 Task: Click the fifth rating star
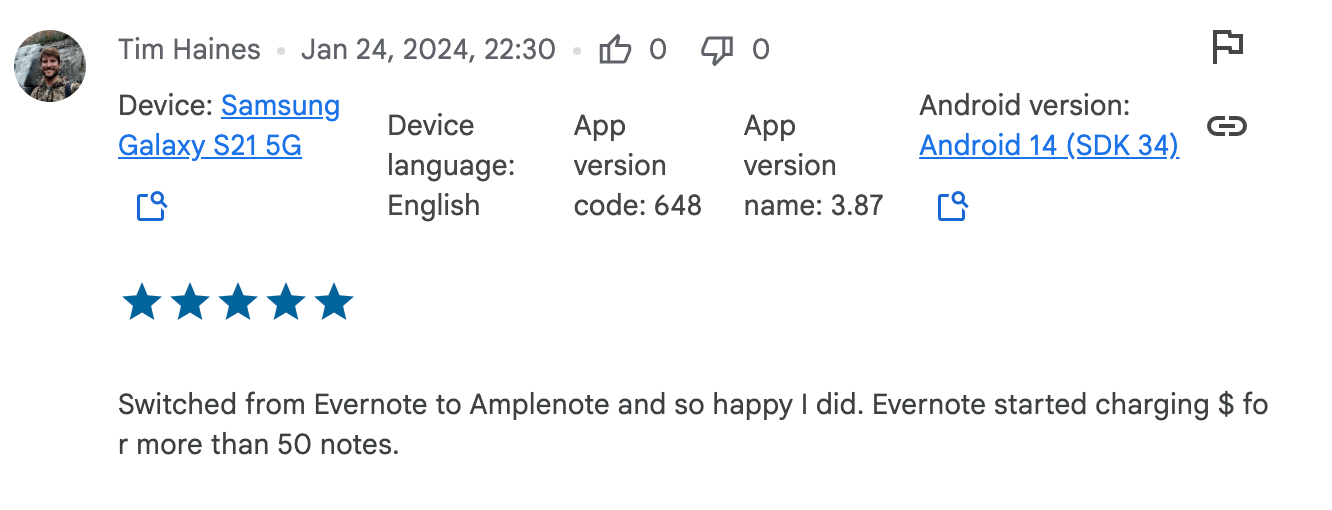click(334, 302)
